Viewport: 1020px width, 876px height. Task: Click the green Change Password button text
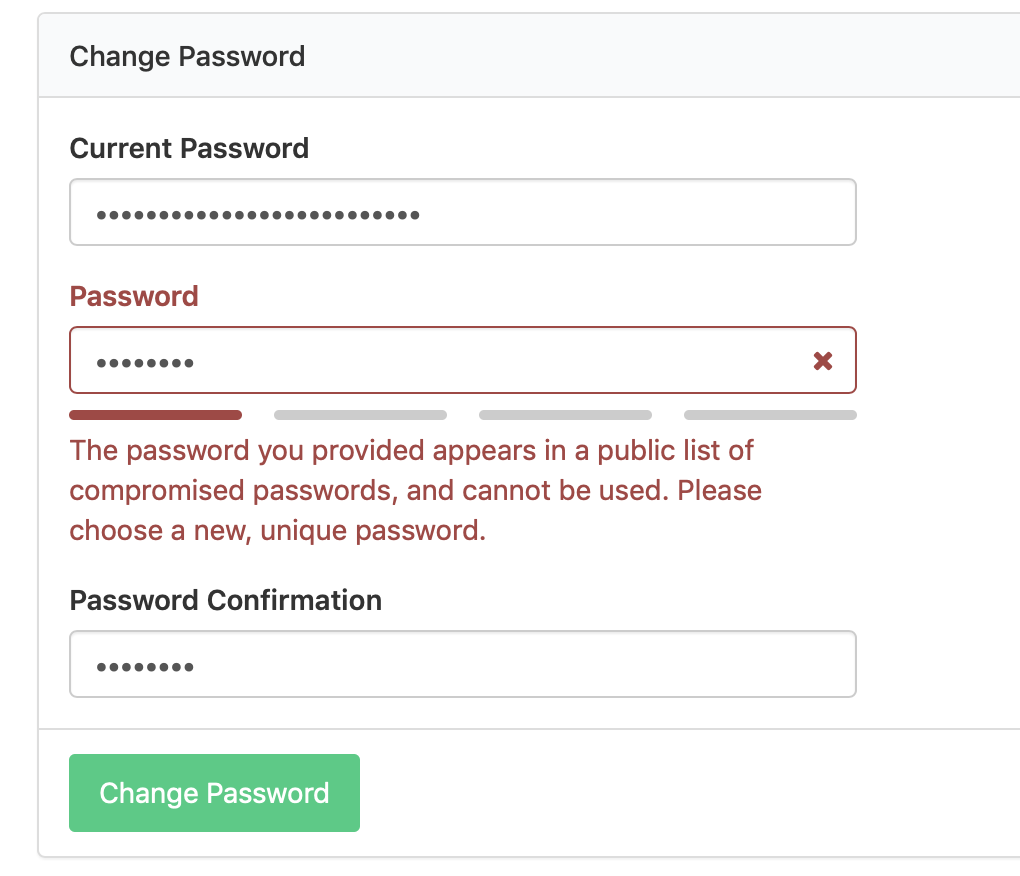[213, 792]
